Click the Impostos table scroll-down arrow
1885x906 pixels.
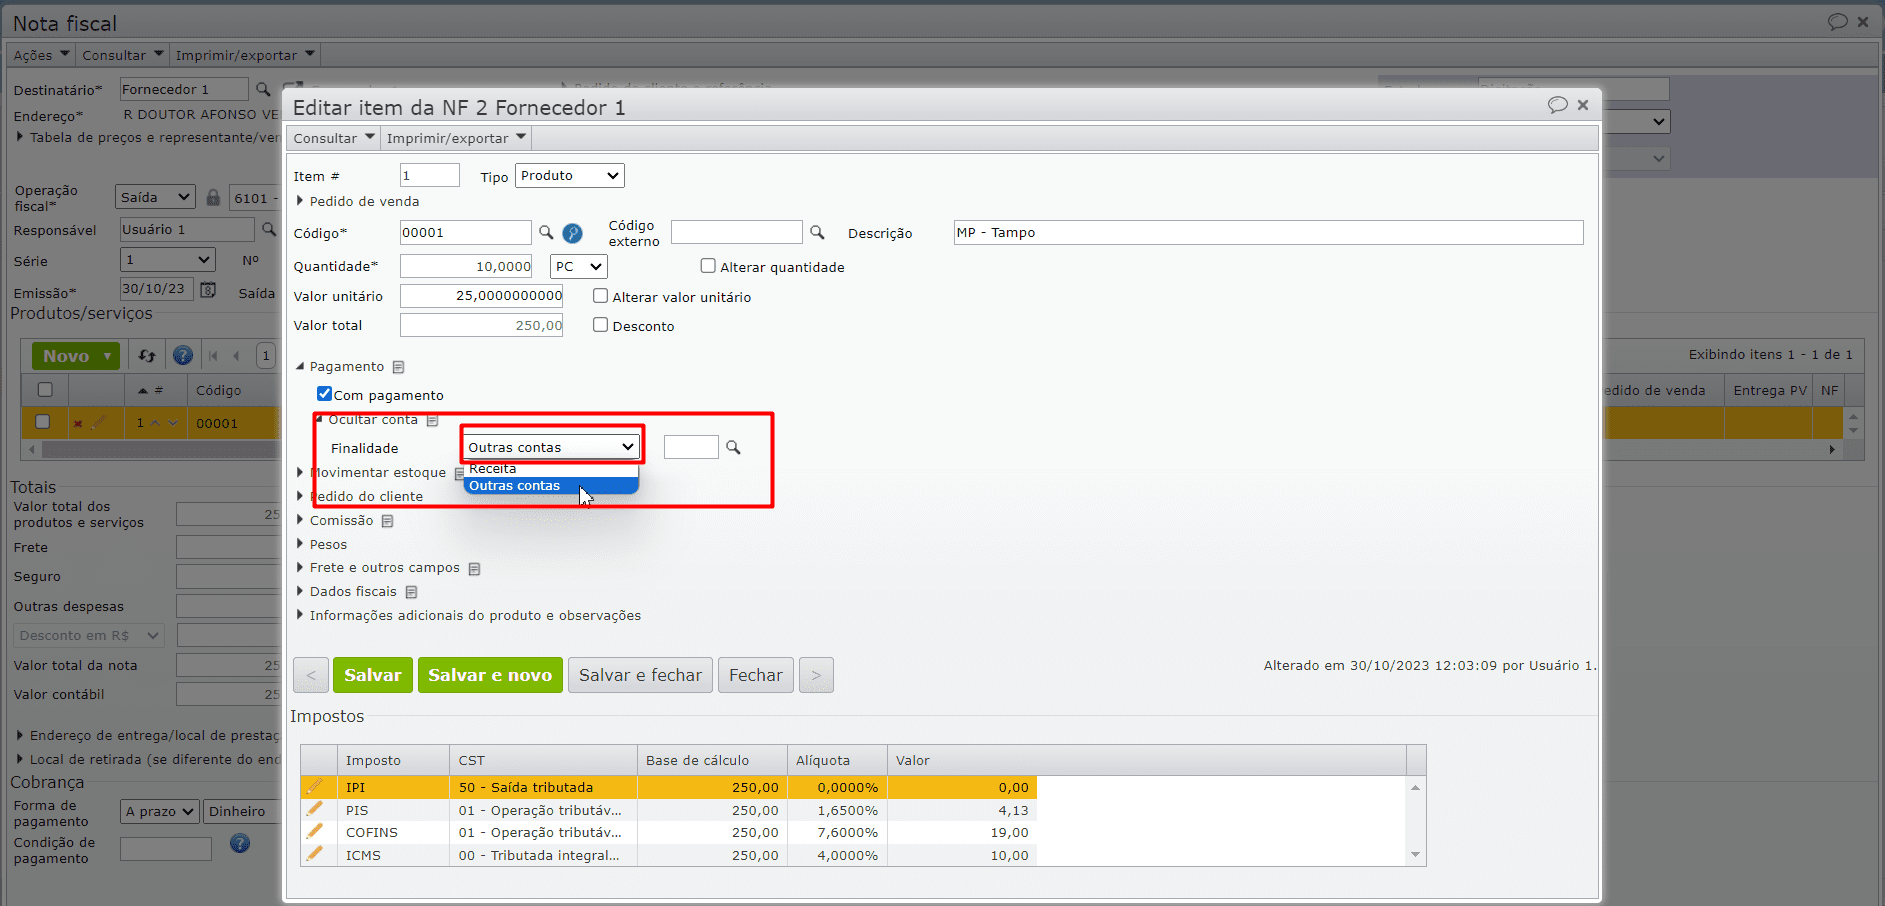[1415, 855]
